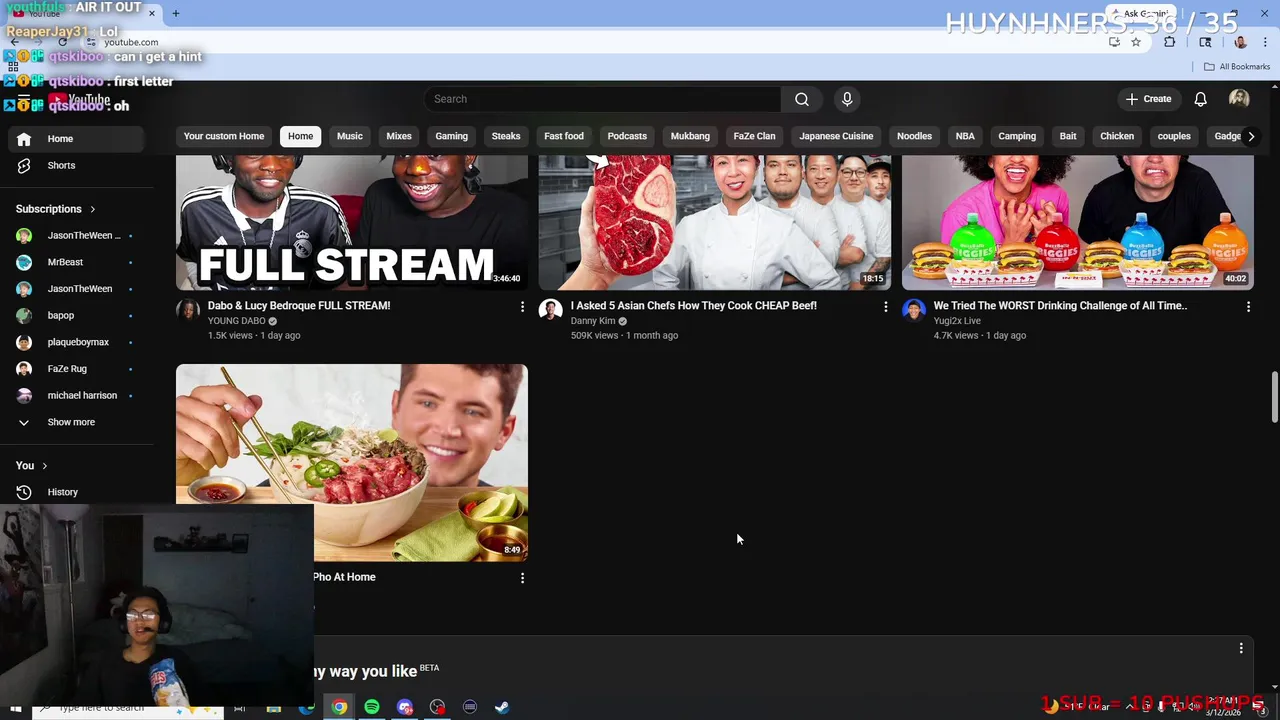Click the YOUNG DABO channel avatar
This screenshot has width=1280, height=720.
pos(188,310)
